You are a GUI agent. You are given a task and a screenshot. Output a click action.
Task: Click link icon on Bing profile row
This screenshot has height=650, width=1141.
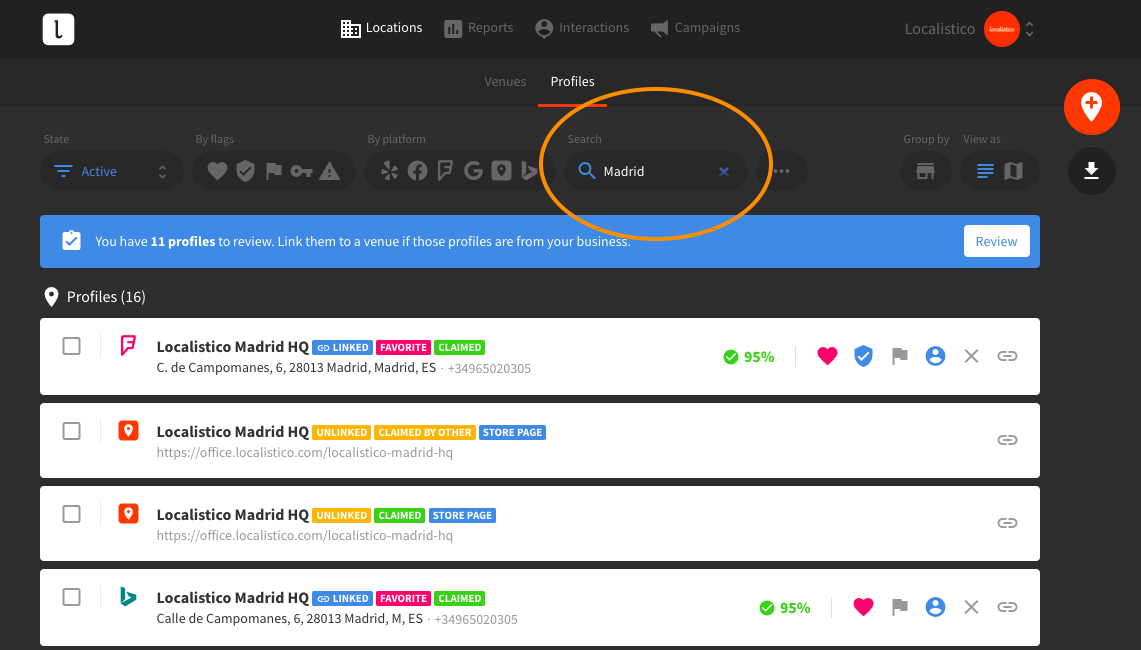pos(1007,607)
